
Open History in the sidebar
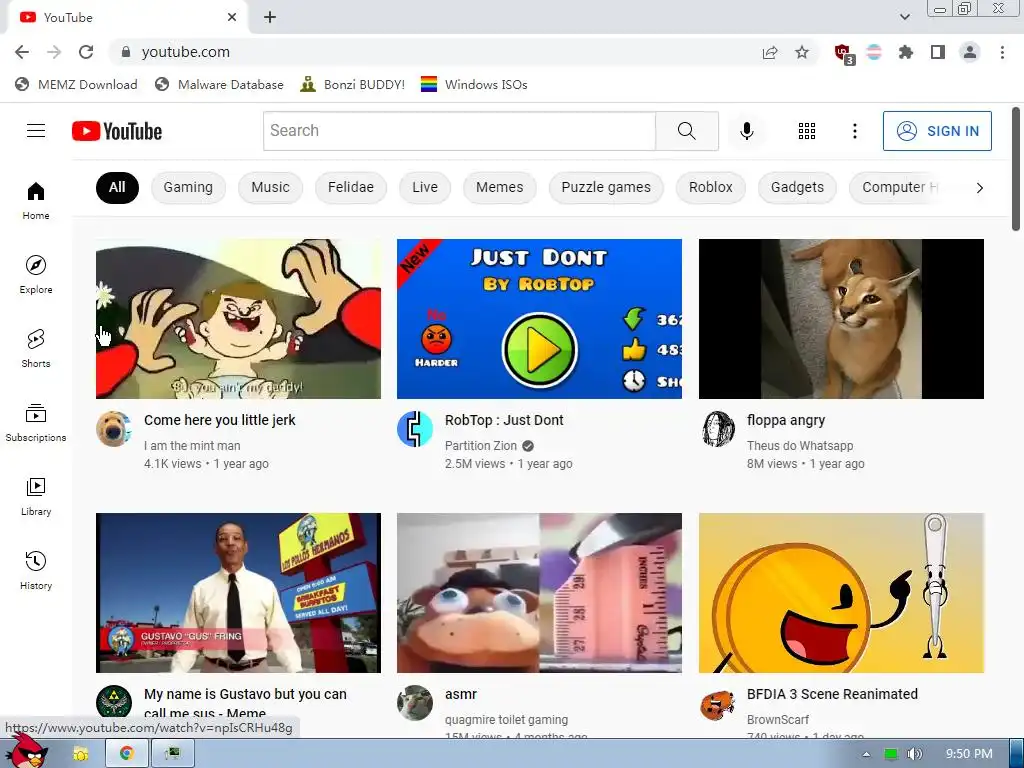coord(36,570)
